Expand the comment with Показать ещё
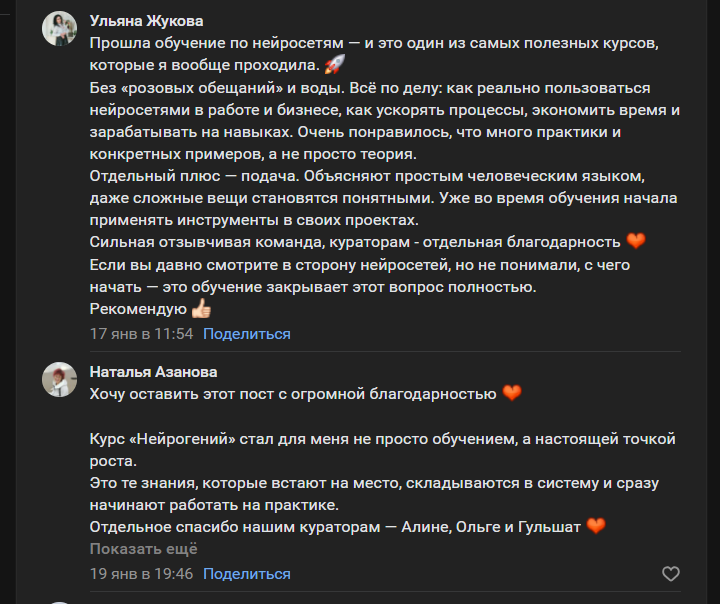 point(143,549)
